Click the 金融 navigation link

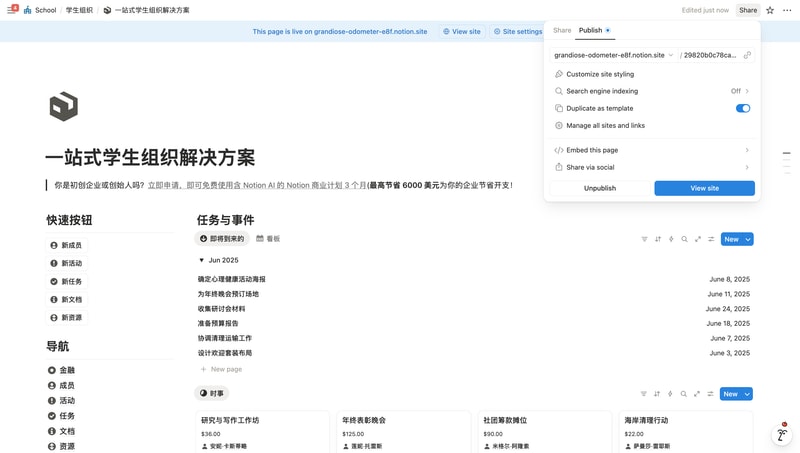(61, 370)
